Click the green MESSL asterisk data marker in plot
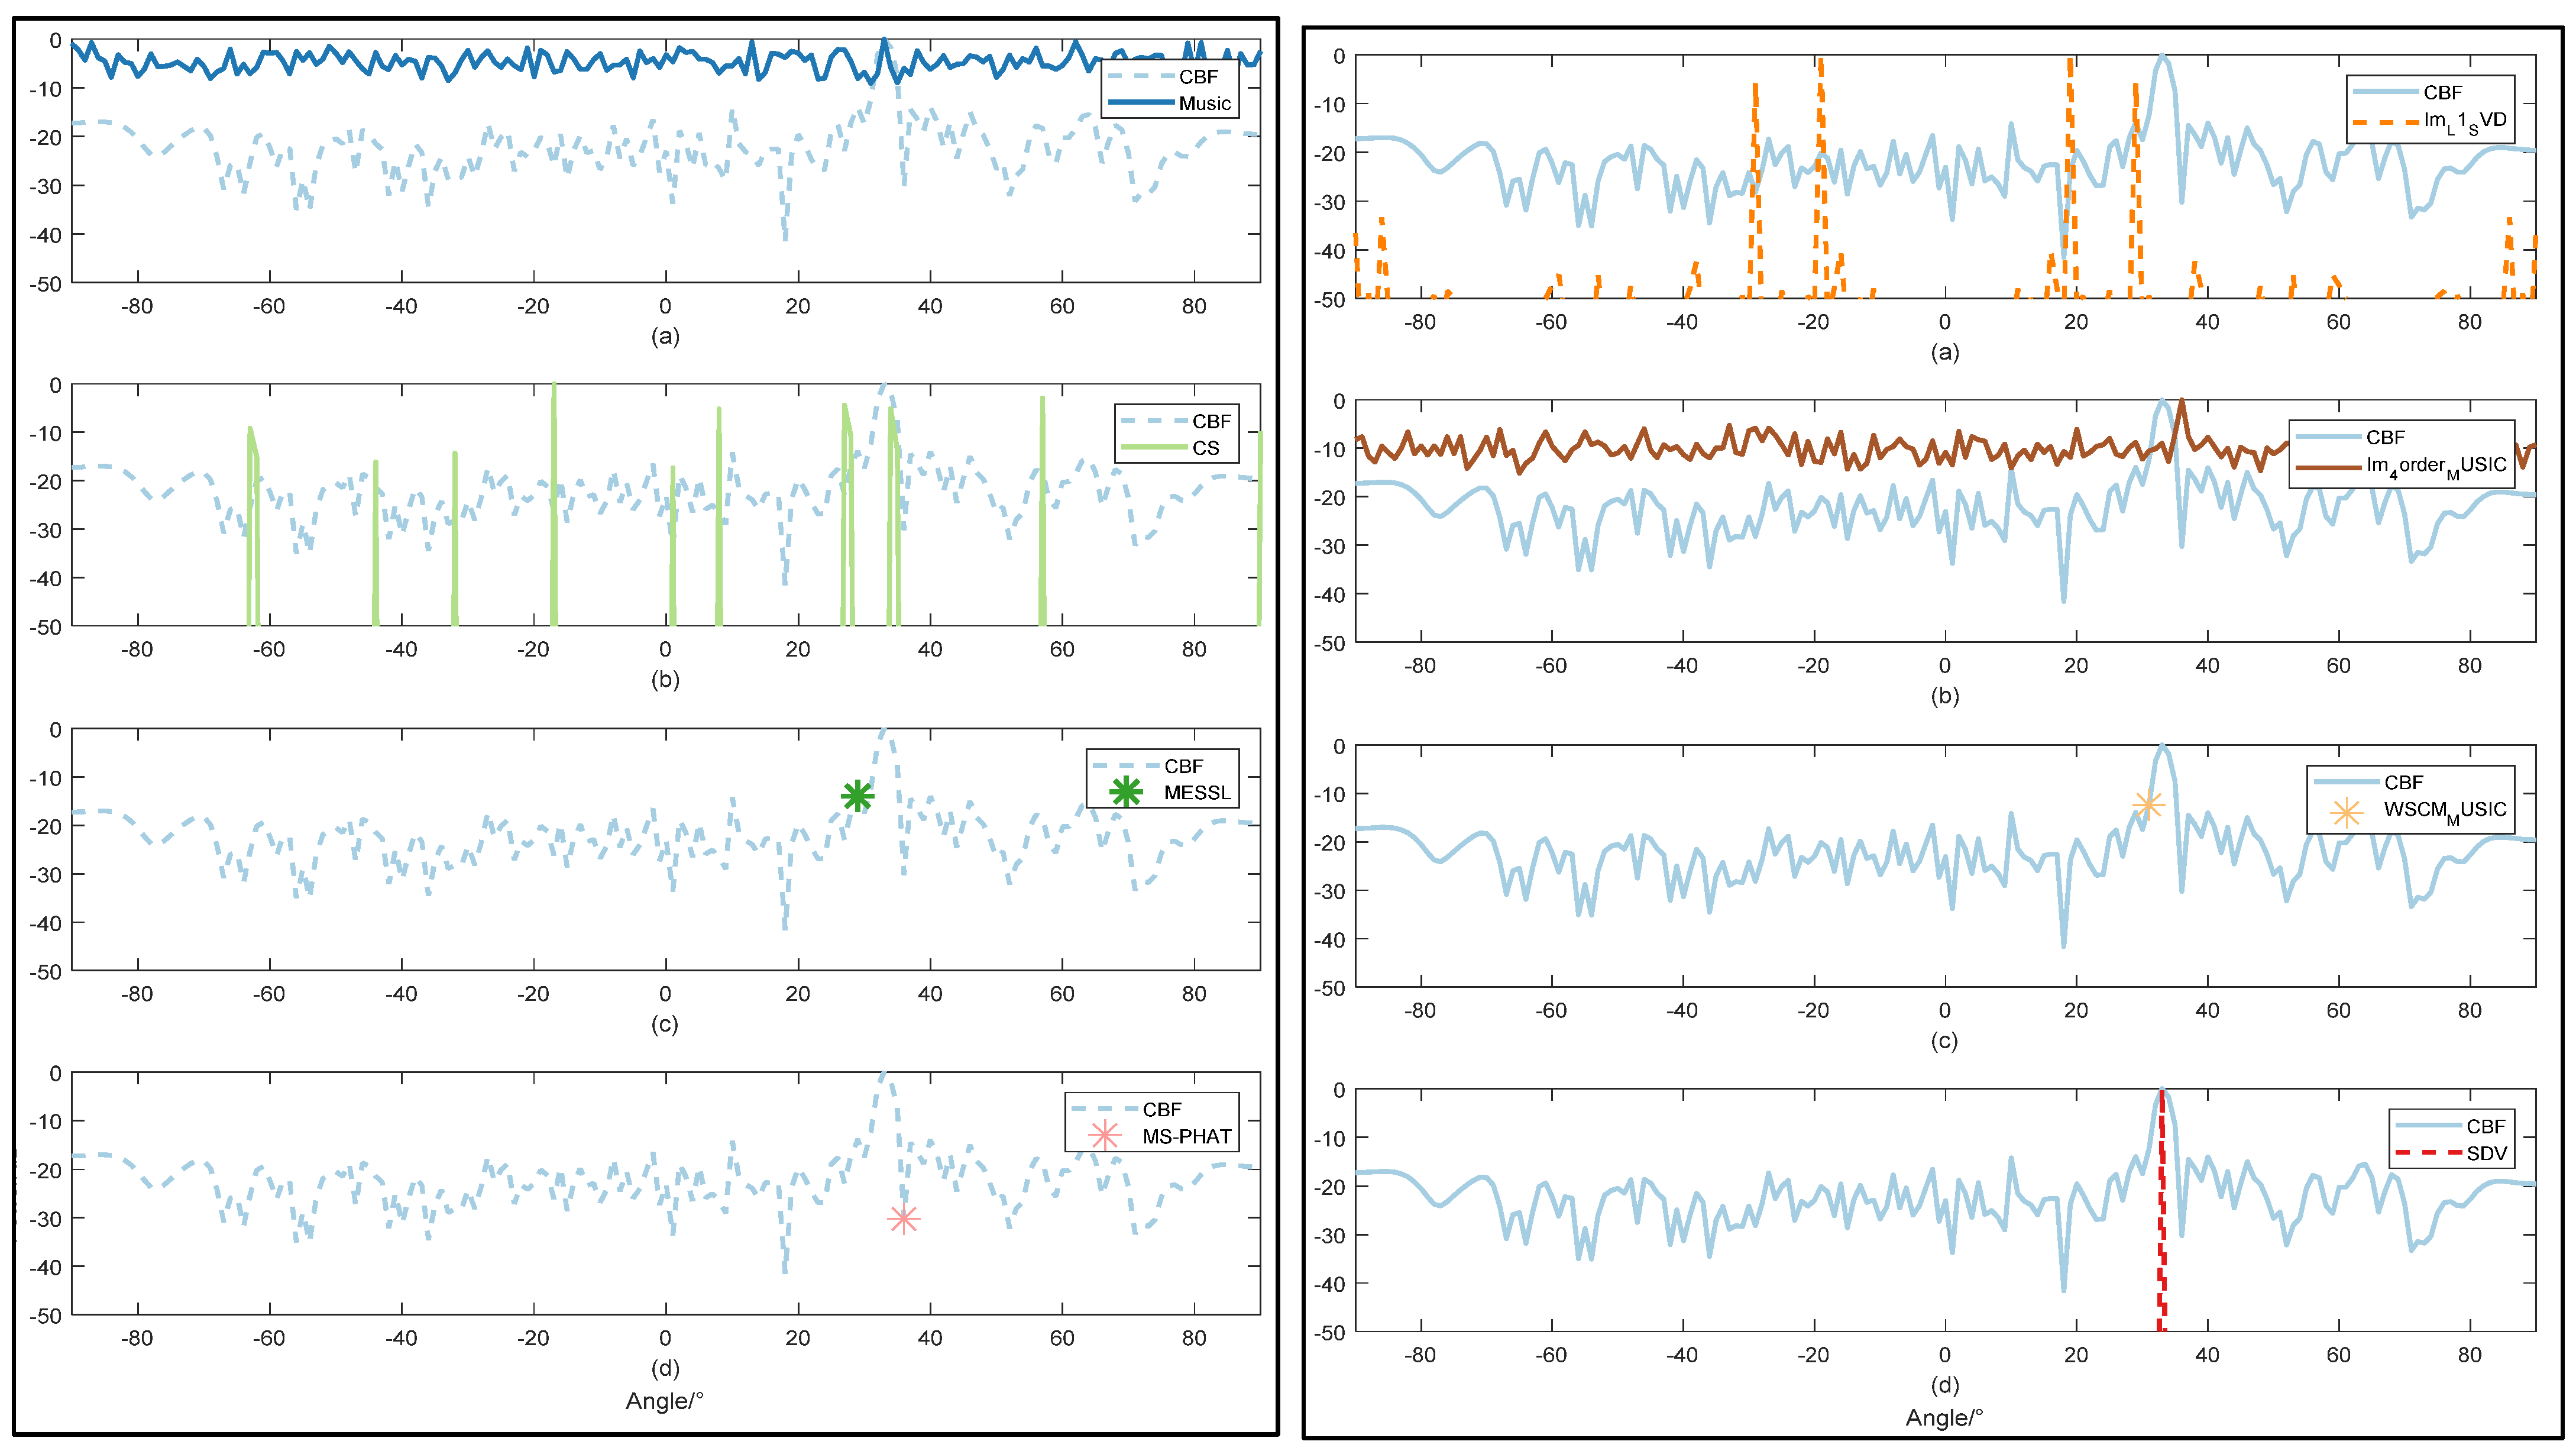2576x1451 pixels. [x=857, y=796]
